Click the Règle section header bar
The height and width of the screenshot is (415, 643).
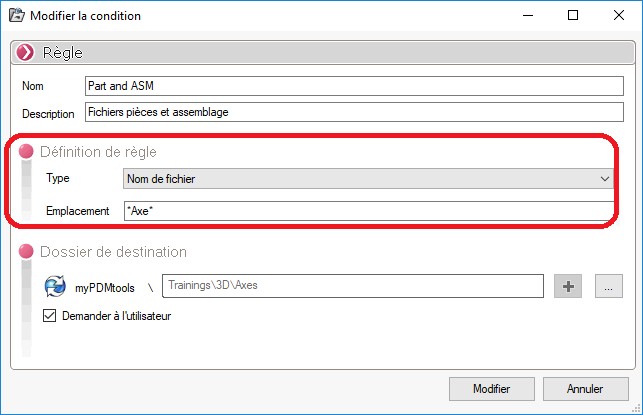click(x=321, y=52)
